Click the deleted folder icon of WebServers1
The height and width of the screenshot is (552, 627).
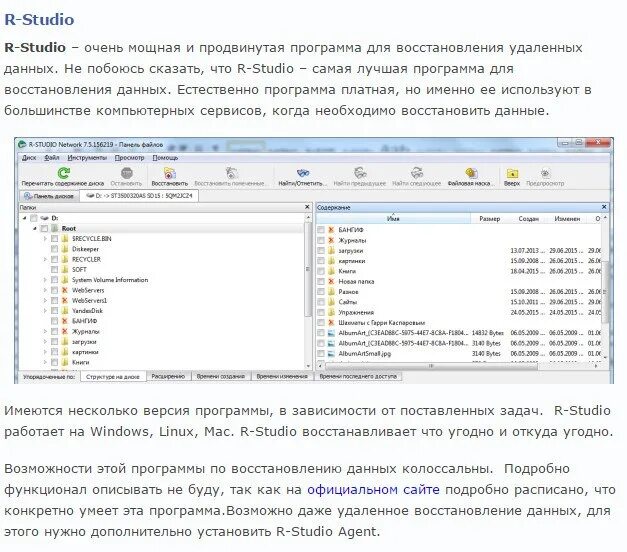[65, 300]
